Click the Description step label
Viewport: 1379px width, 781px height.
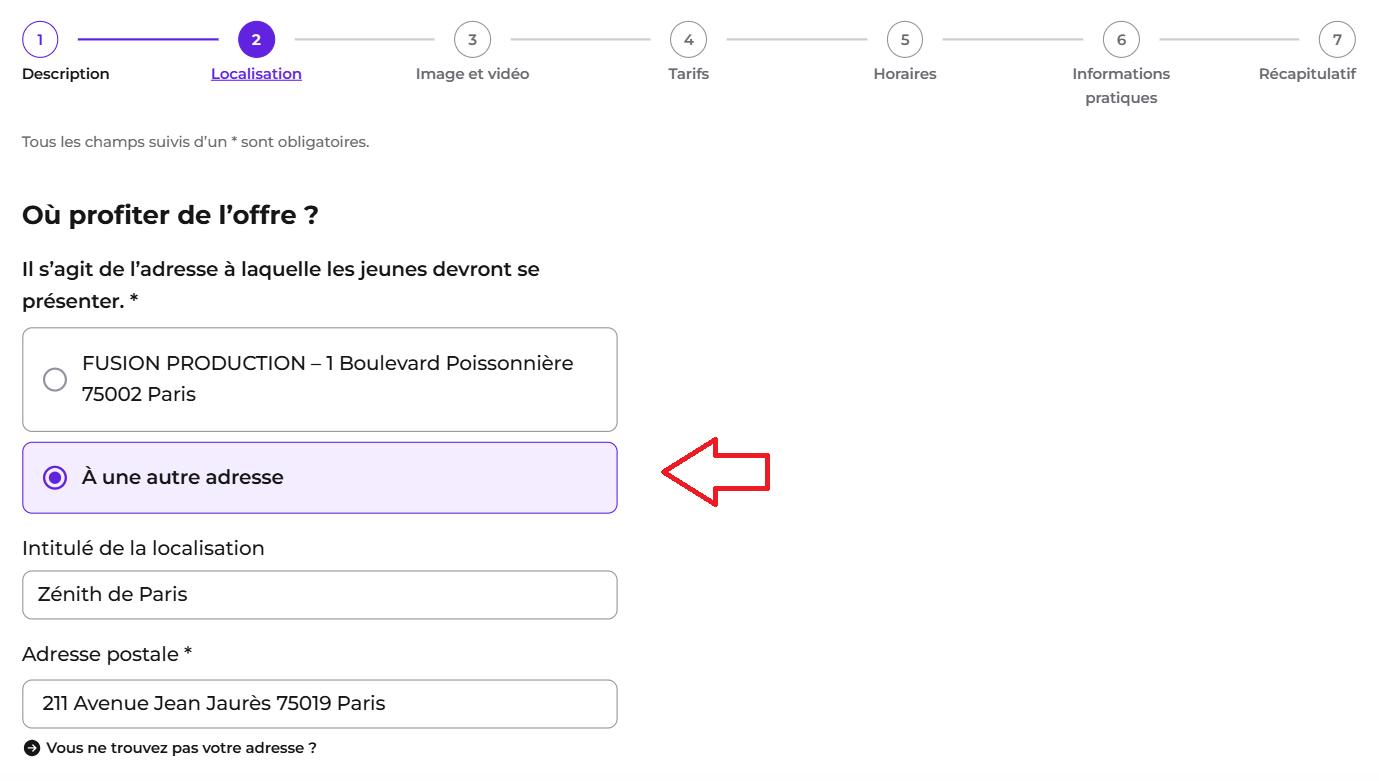(x=66, y=74)
